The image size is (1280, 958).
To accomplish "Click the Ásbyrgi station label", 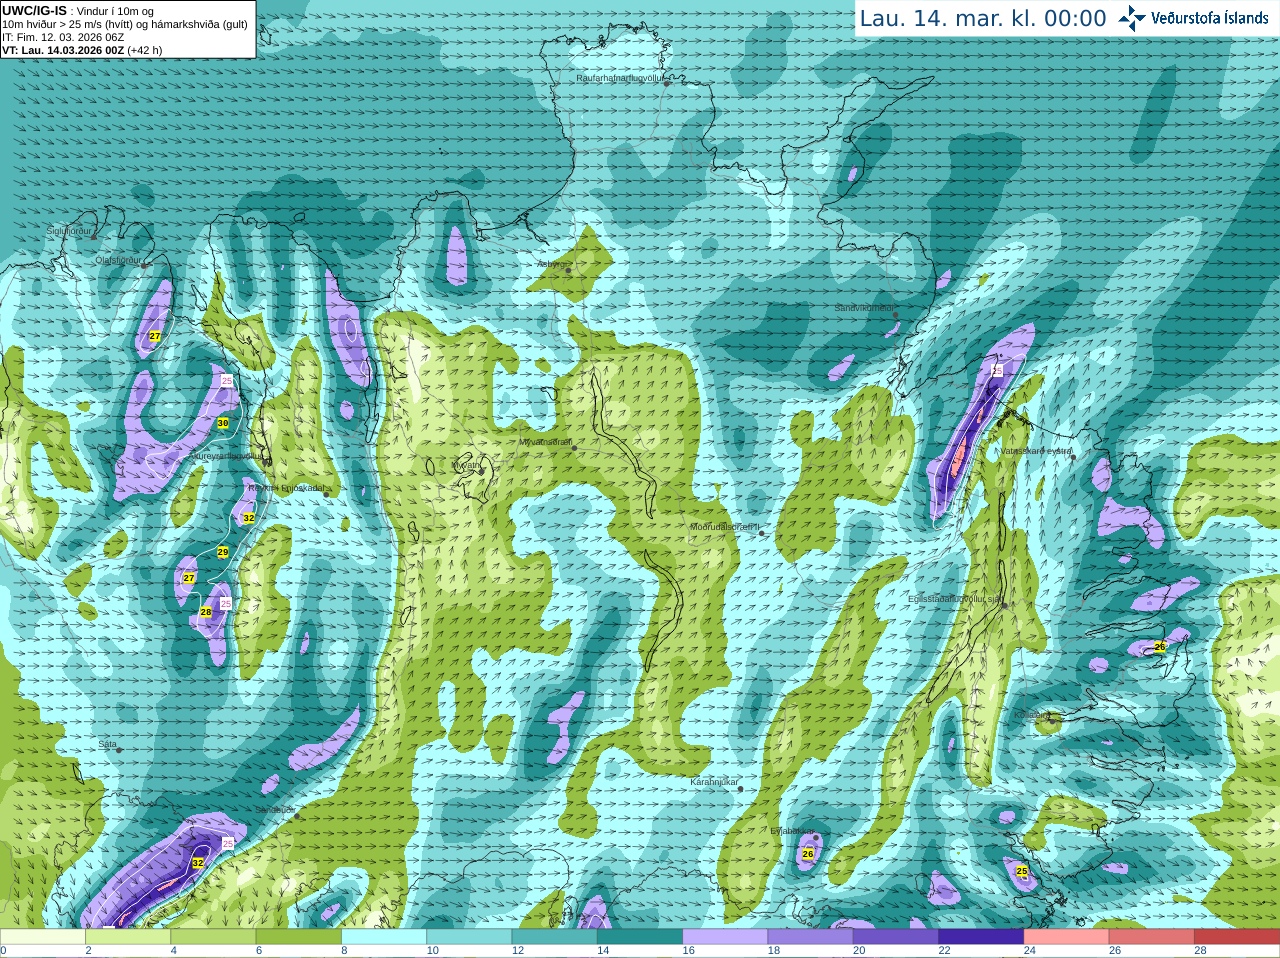I will tap(551, 265).
